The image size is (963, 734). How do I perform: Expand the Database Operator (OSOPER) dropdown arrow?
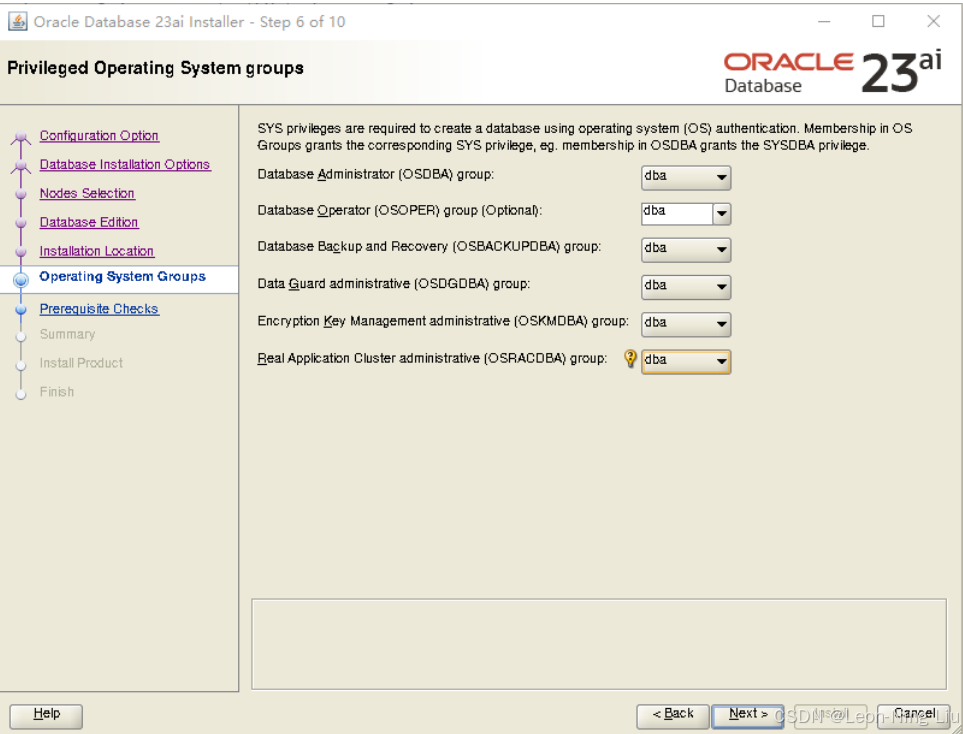722,214
